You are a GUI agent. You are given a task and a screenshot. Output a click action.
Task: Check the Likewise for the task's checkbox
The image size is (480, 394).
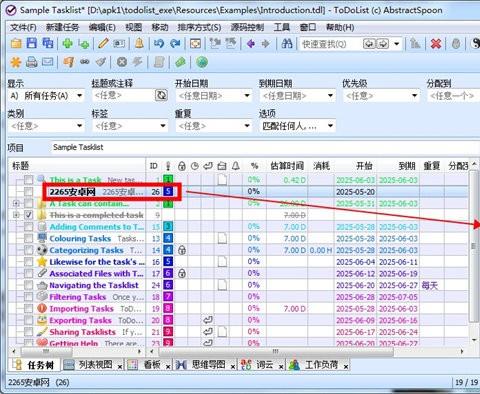click(29, 262)
